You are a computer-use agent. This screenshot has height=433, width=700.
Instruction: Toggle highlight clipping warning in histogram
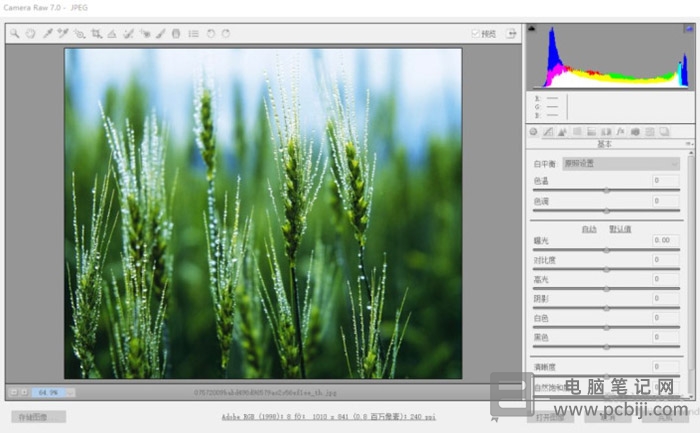tap(689, 29)
